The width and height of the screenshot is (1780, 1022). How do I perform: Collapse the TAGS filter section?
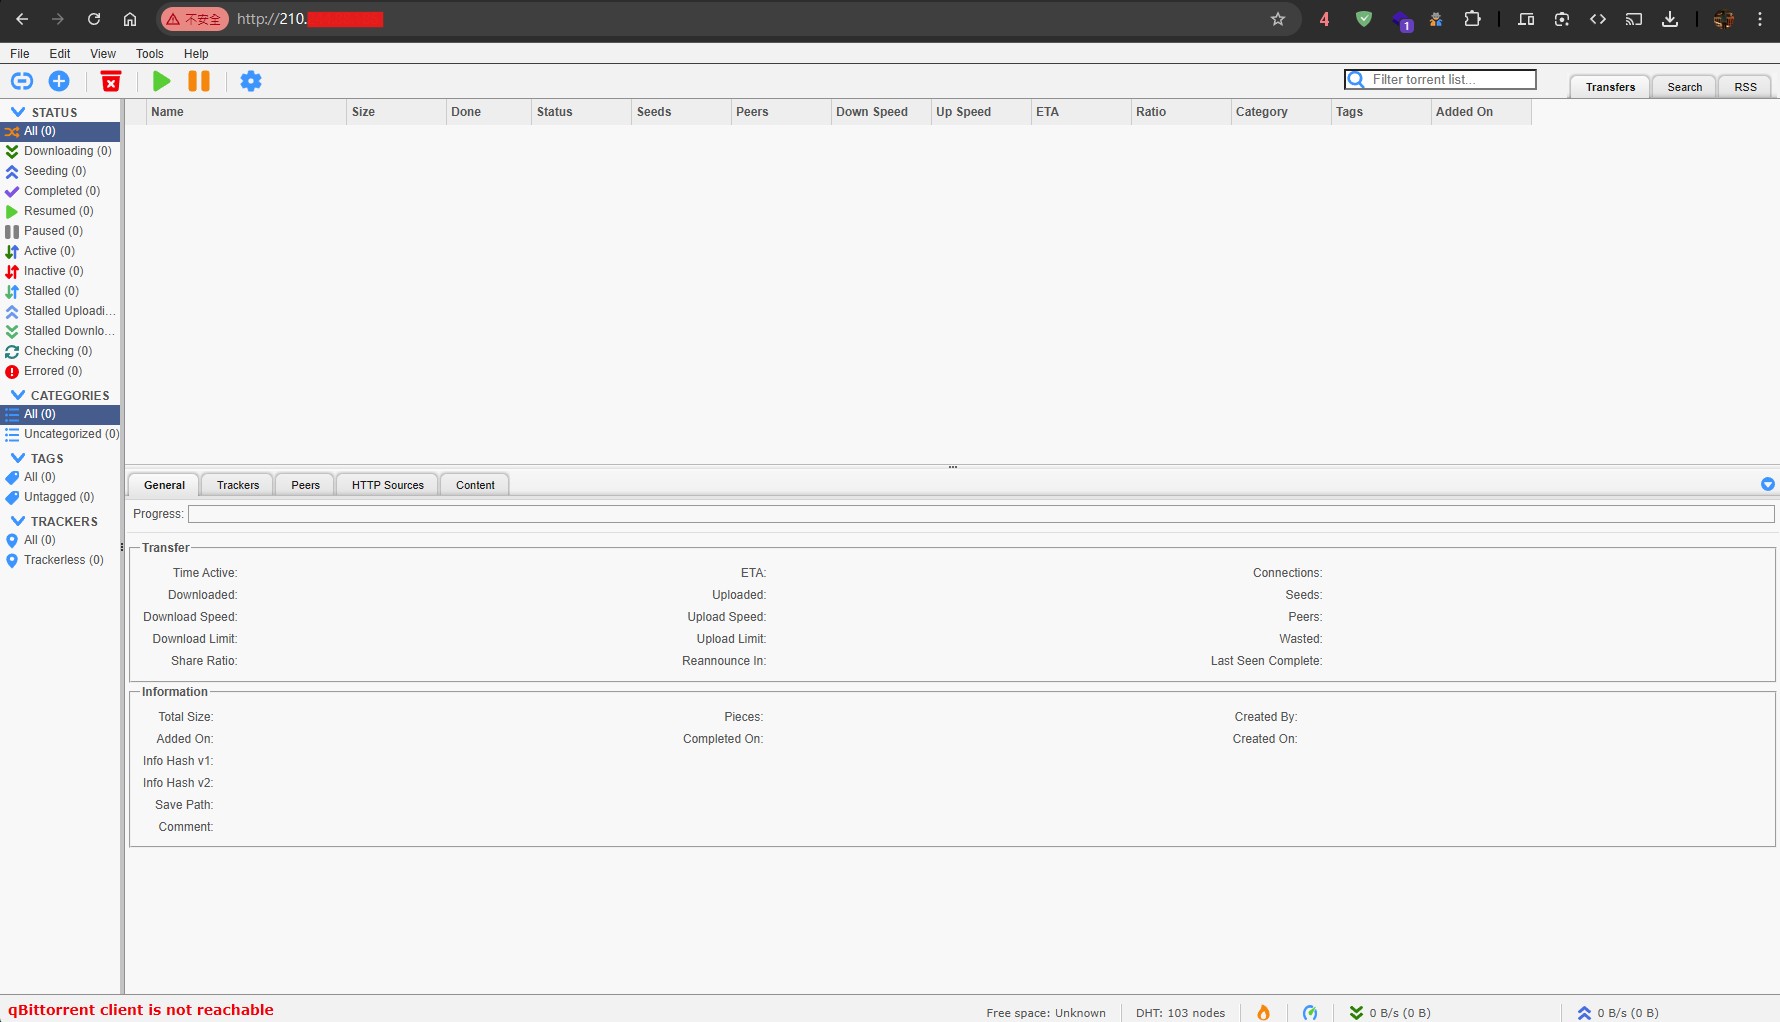(18, 458)
